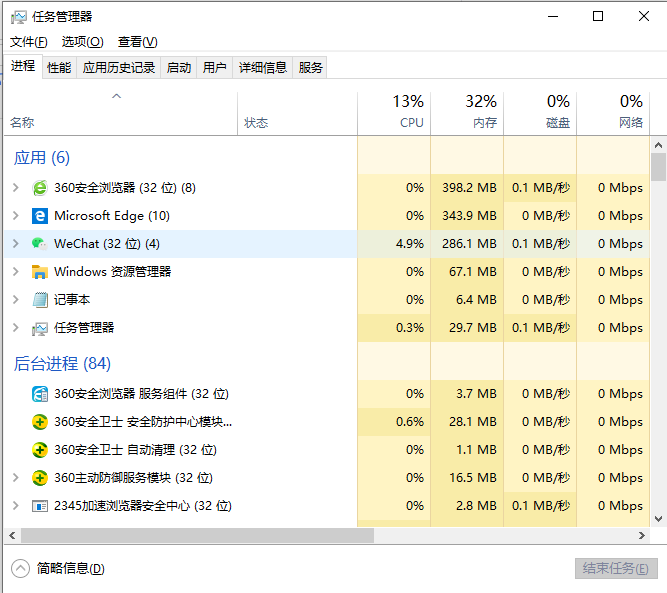Screen dimensions: 667x593
Task: Sort by the 磁盘 column header
Action: coord(540,113)
